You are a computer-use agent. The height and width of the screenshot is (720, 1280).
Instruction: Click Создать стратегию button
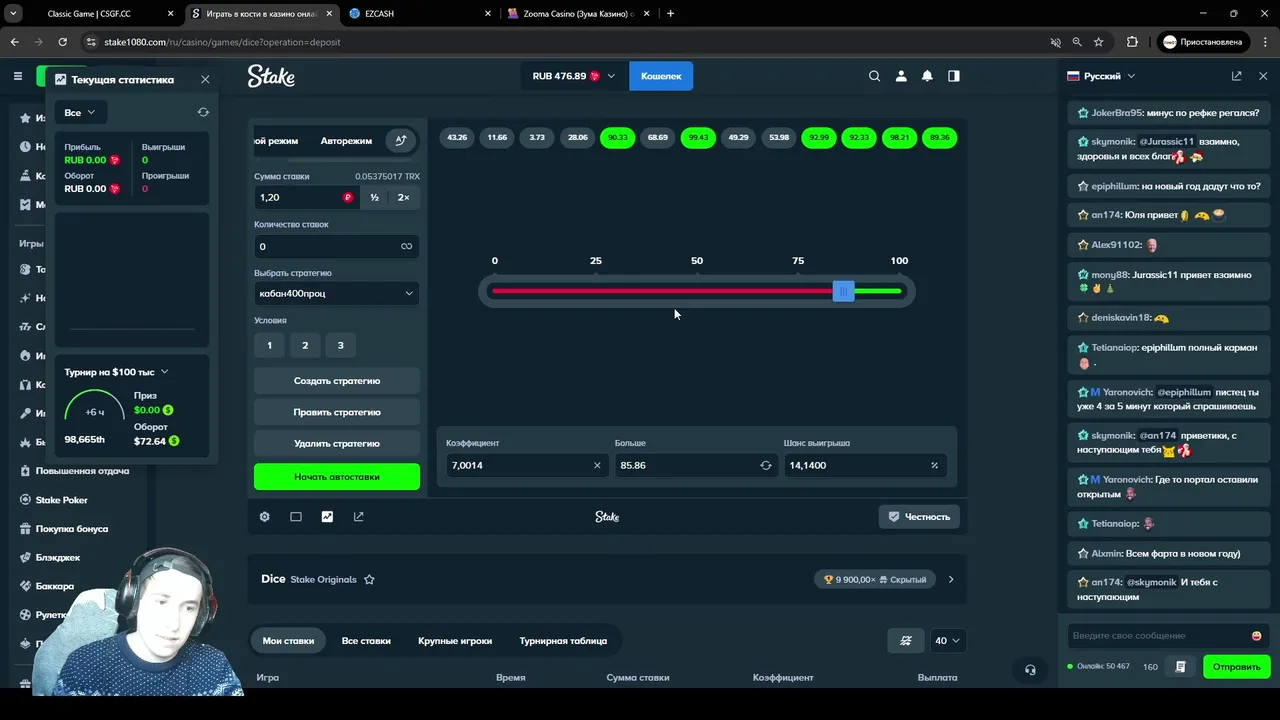pyautogui.click(x=337, y=381)
